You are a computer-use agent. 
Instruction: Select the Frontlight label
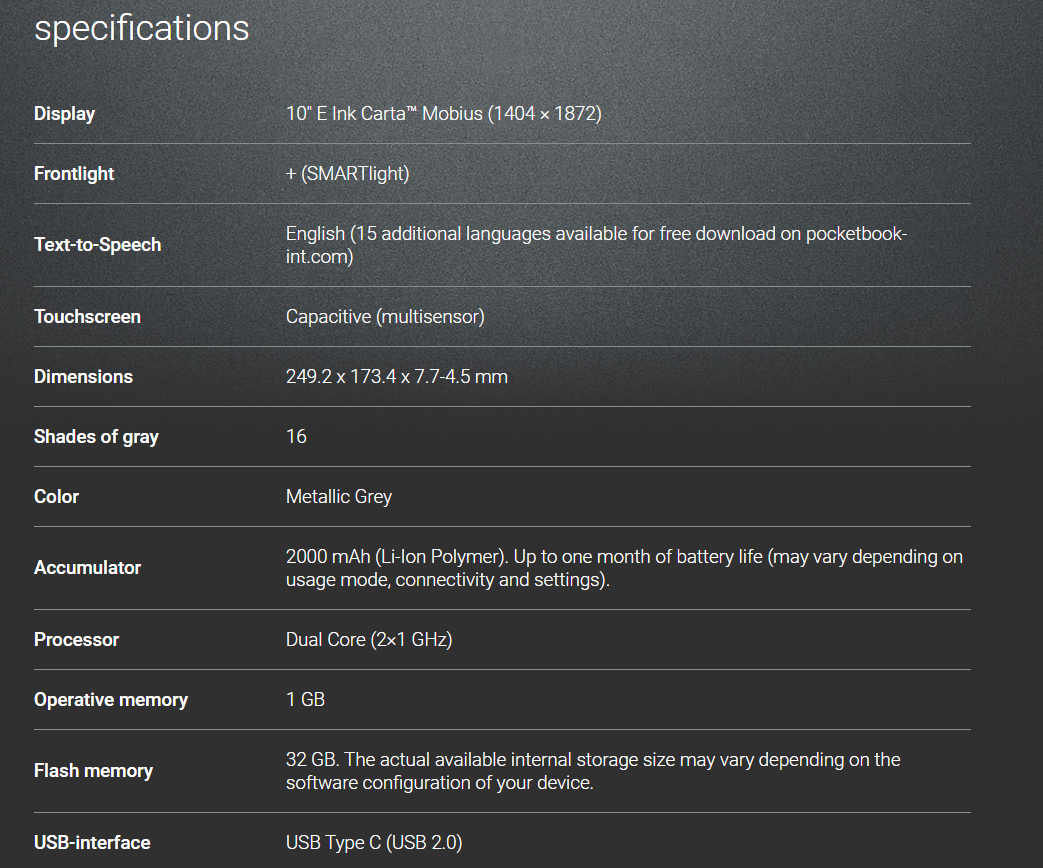(x=74, y=174)
